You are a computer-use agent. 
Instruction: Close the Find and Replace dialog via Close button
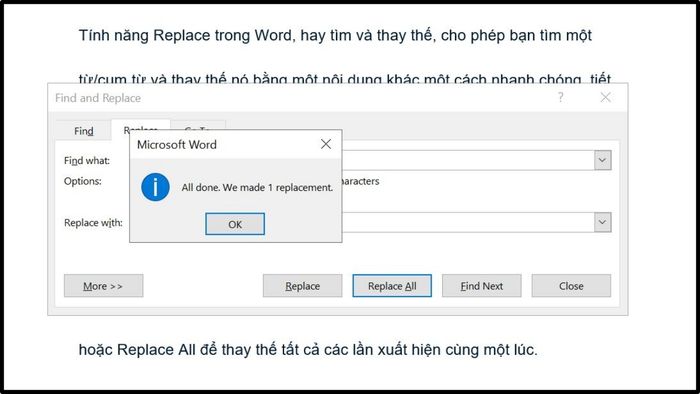point(571,286)
